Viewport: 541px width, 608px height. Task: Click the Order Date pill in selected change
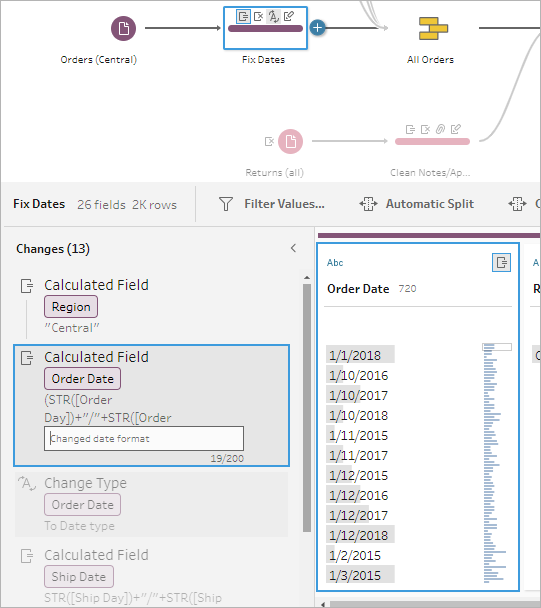point(82,378)
